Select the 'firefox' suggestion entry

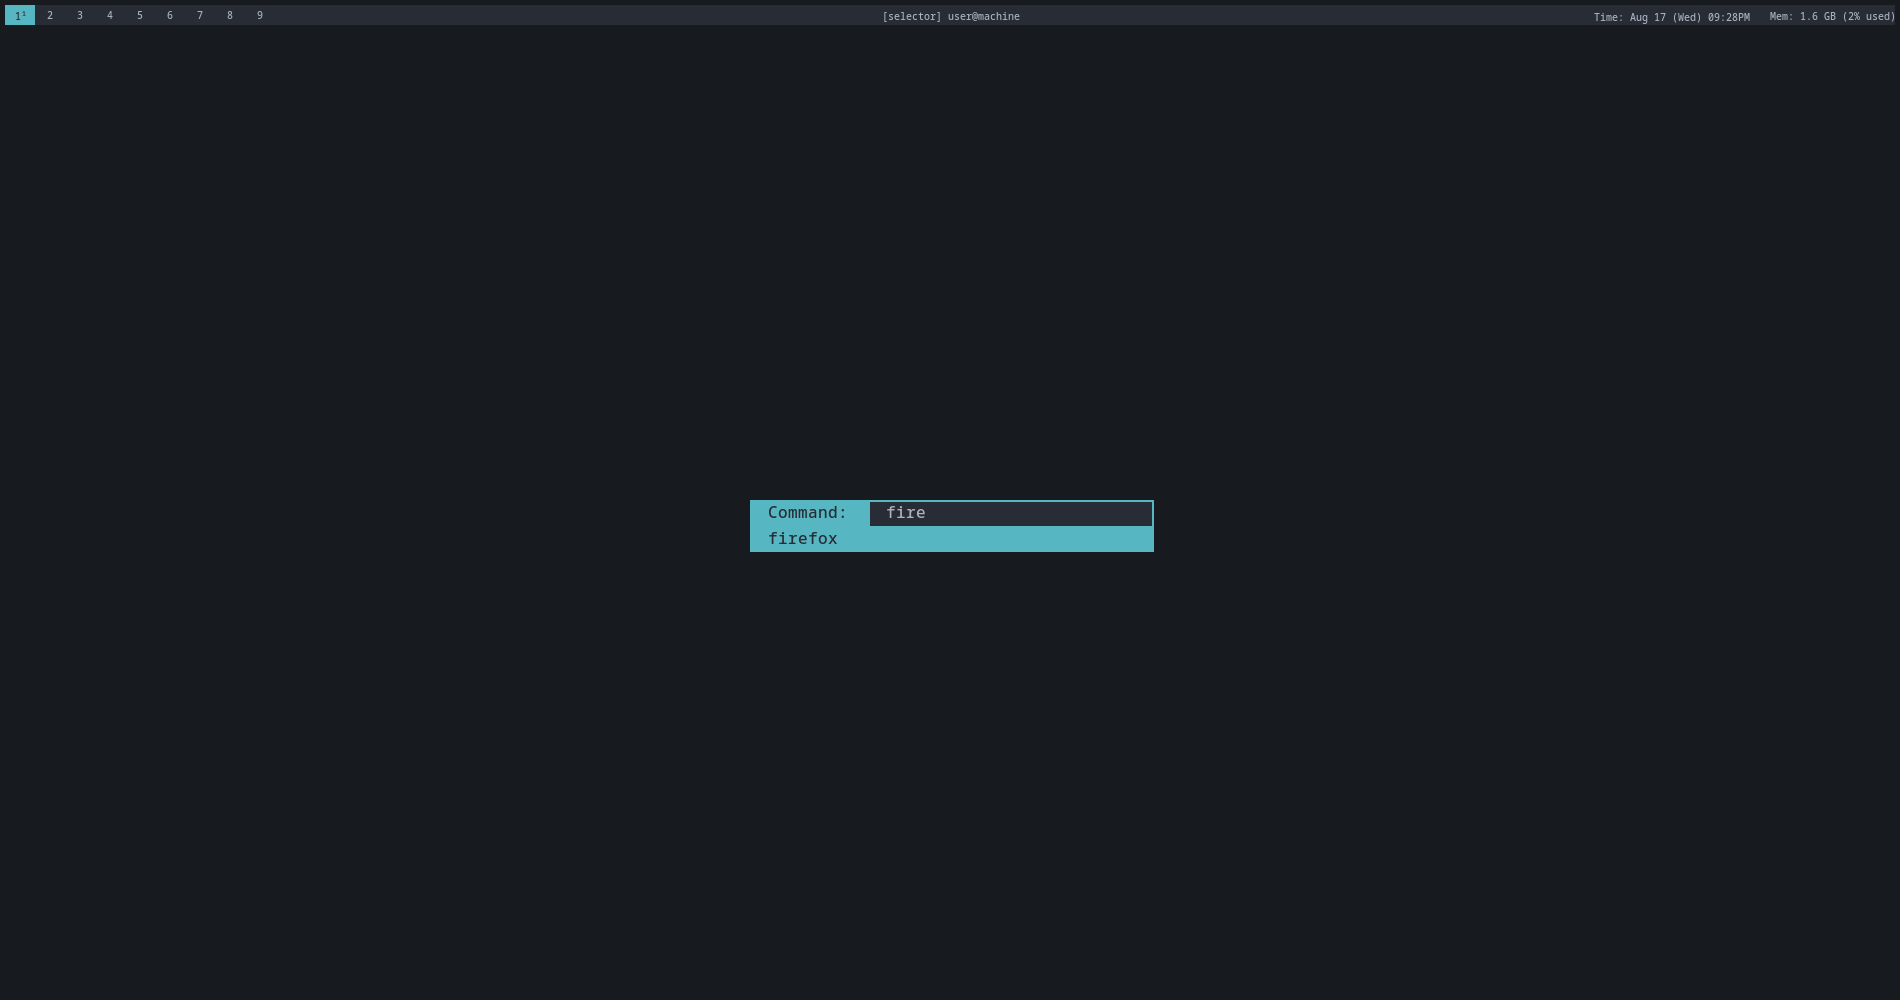coord(952,539)
